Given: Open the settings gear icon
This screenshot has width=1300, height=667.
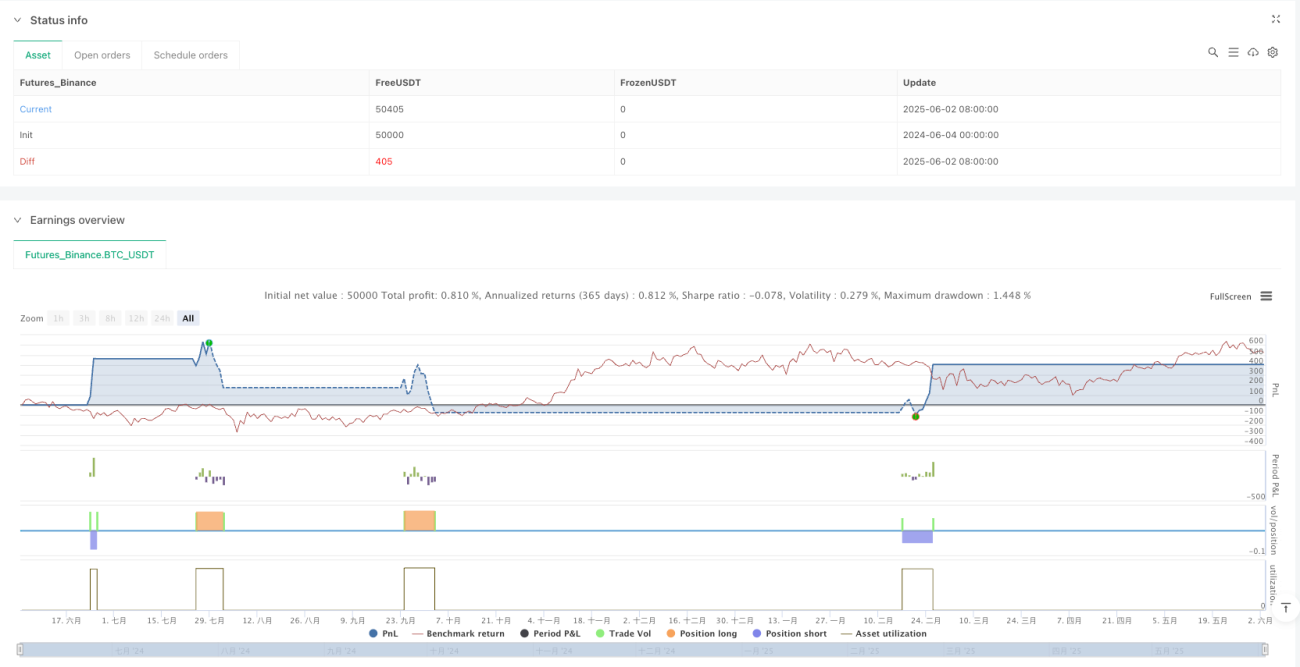Looking at the screenshot, I should 1273,52.
